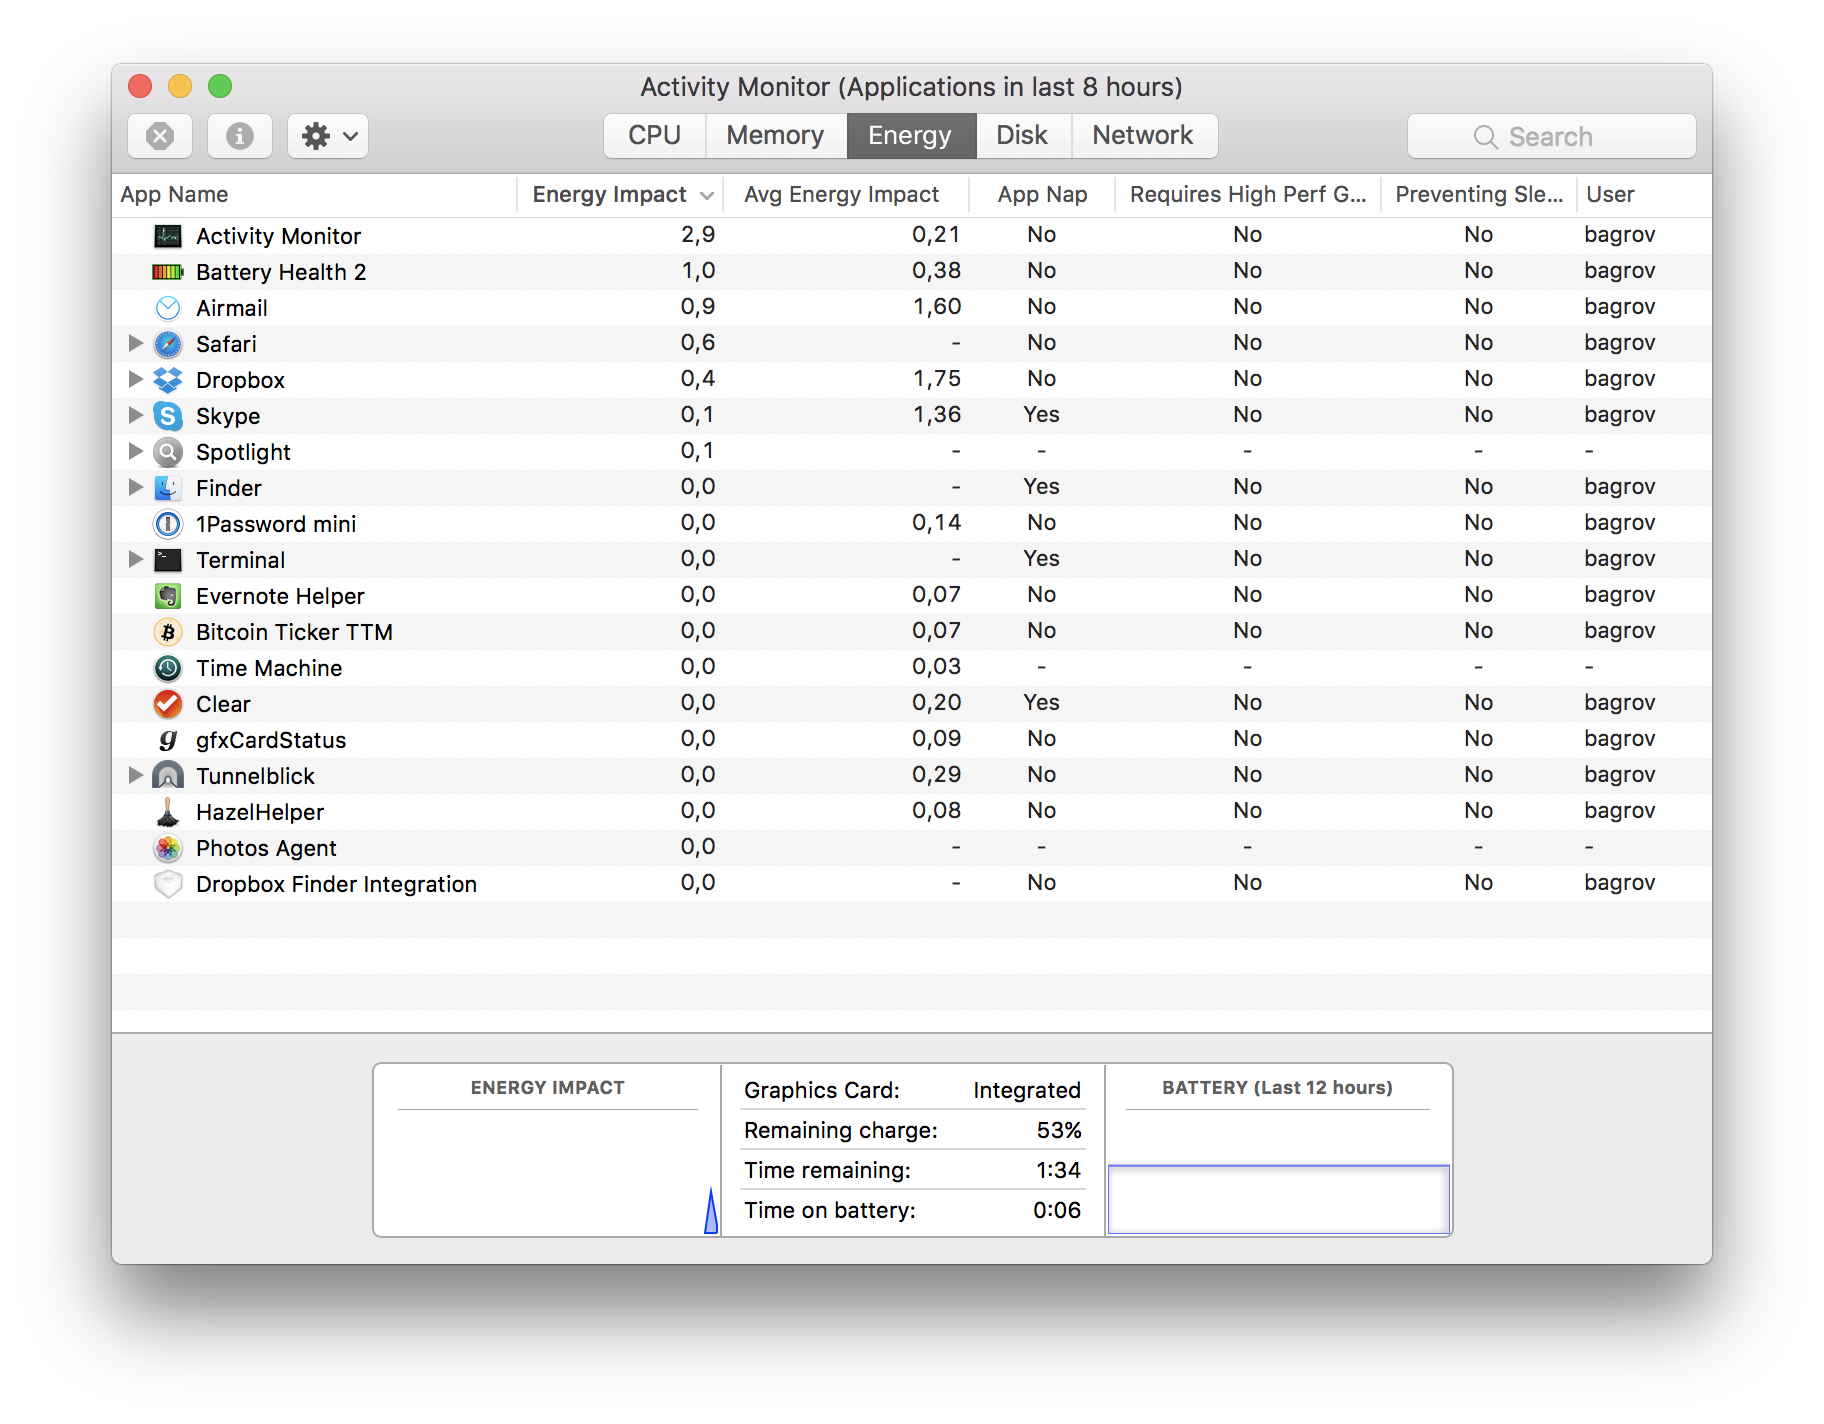Click the Search input field

click(x=1552, y=136)
